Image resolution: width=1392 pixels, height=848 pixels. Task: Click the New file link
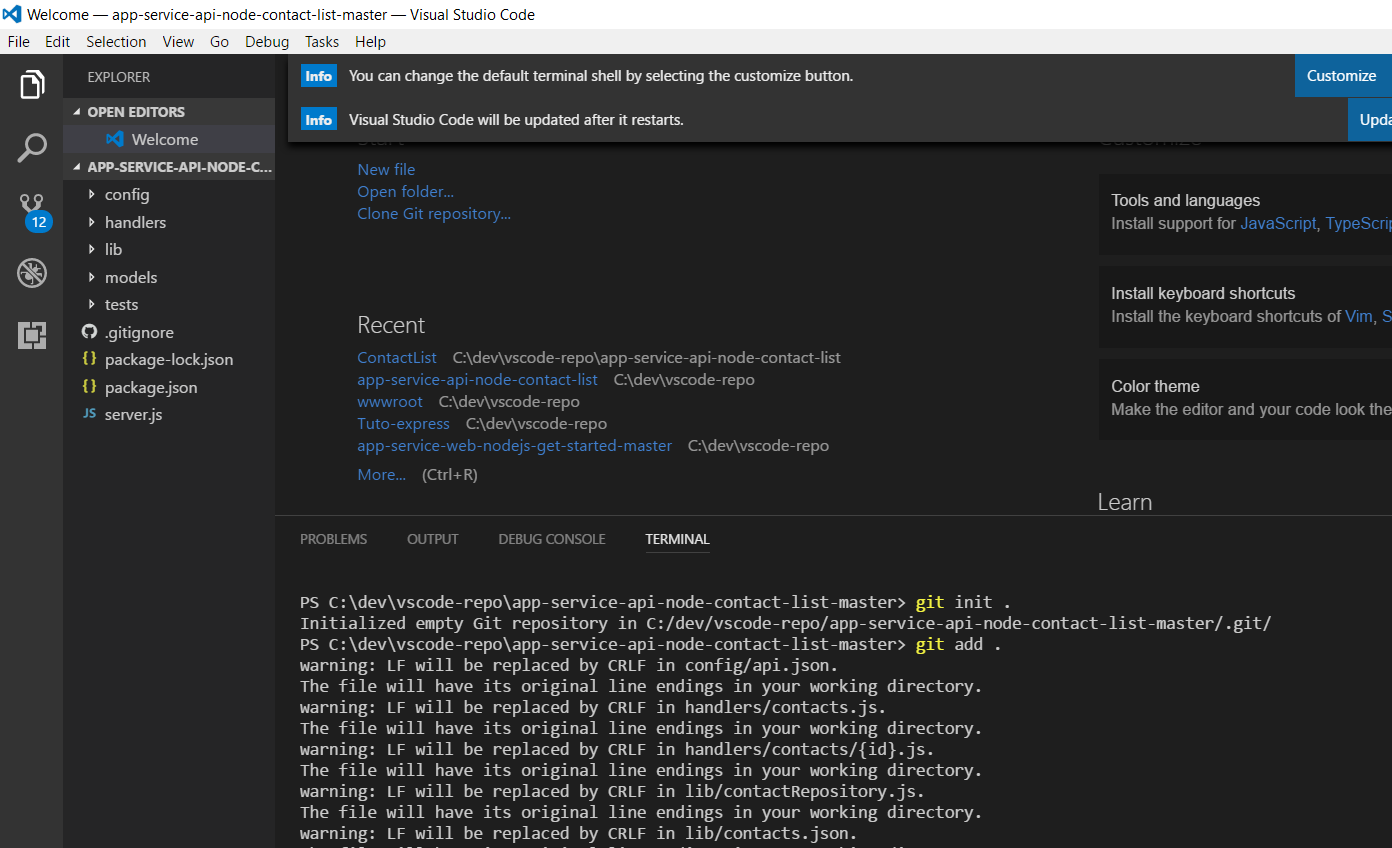coord(386,169)
